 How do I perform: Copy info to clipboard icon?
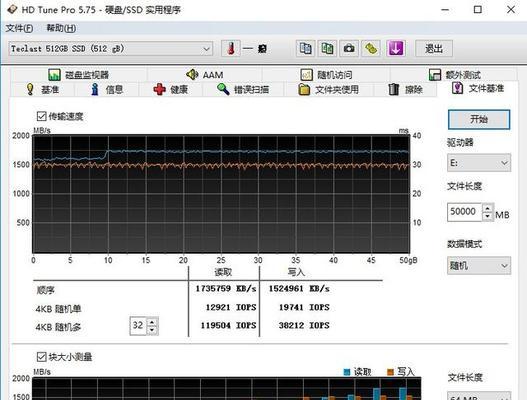[306, 49]
